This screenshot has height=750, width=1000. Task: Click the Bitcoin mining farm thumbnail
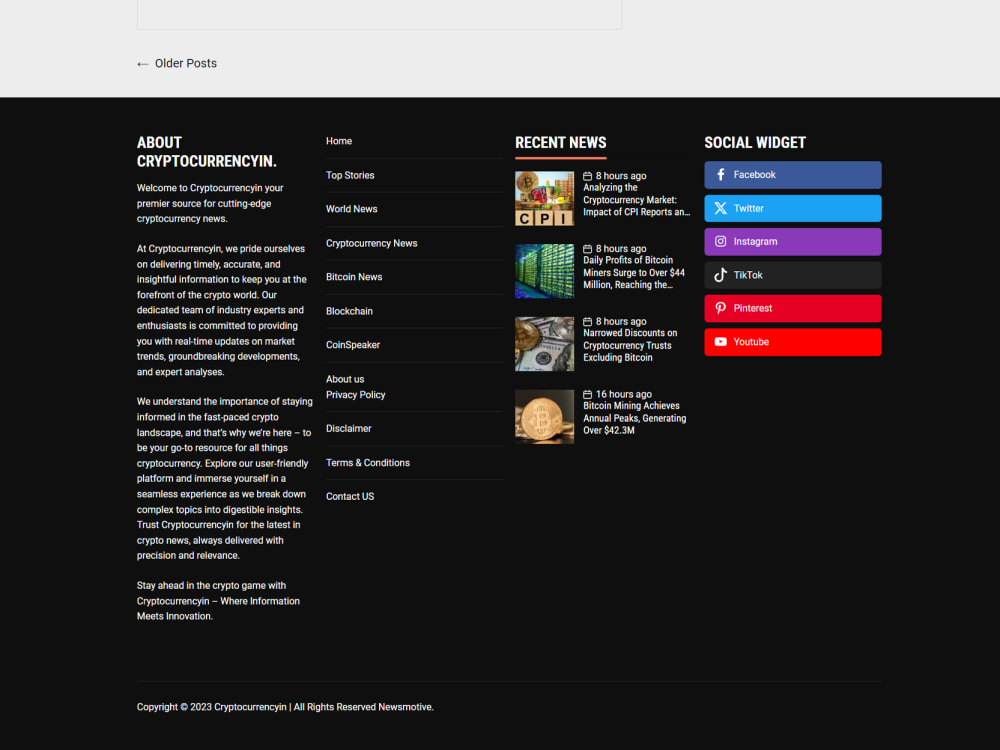(x=544, y=271)
